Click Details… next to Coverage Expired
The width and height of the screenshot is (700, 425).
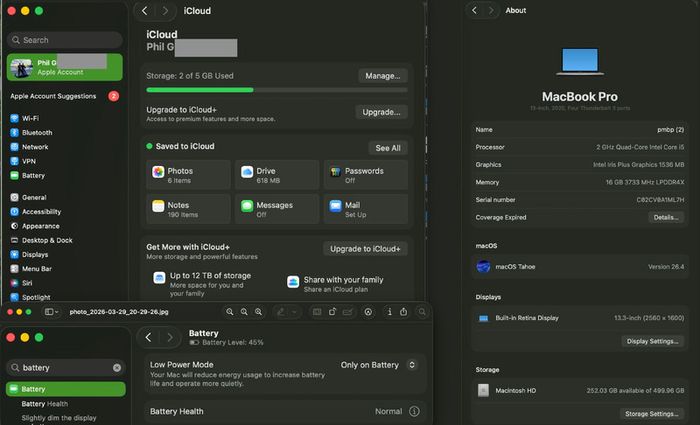[666, 217]
